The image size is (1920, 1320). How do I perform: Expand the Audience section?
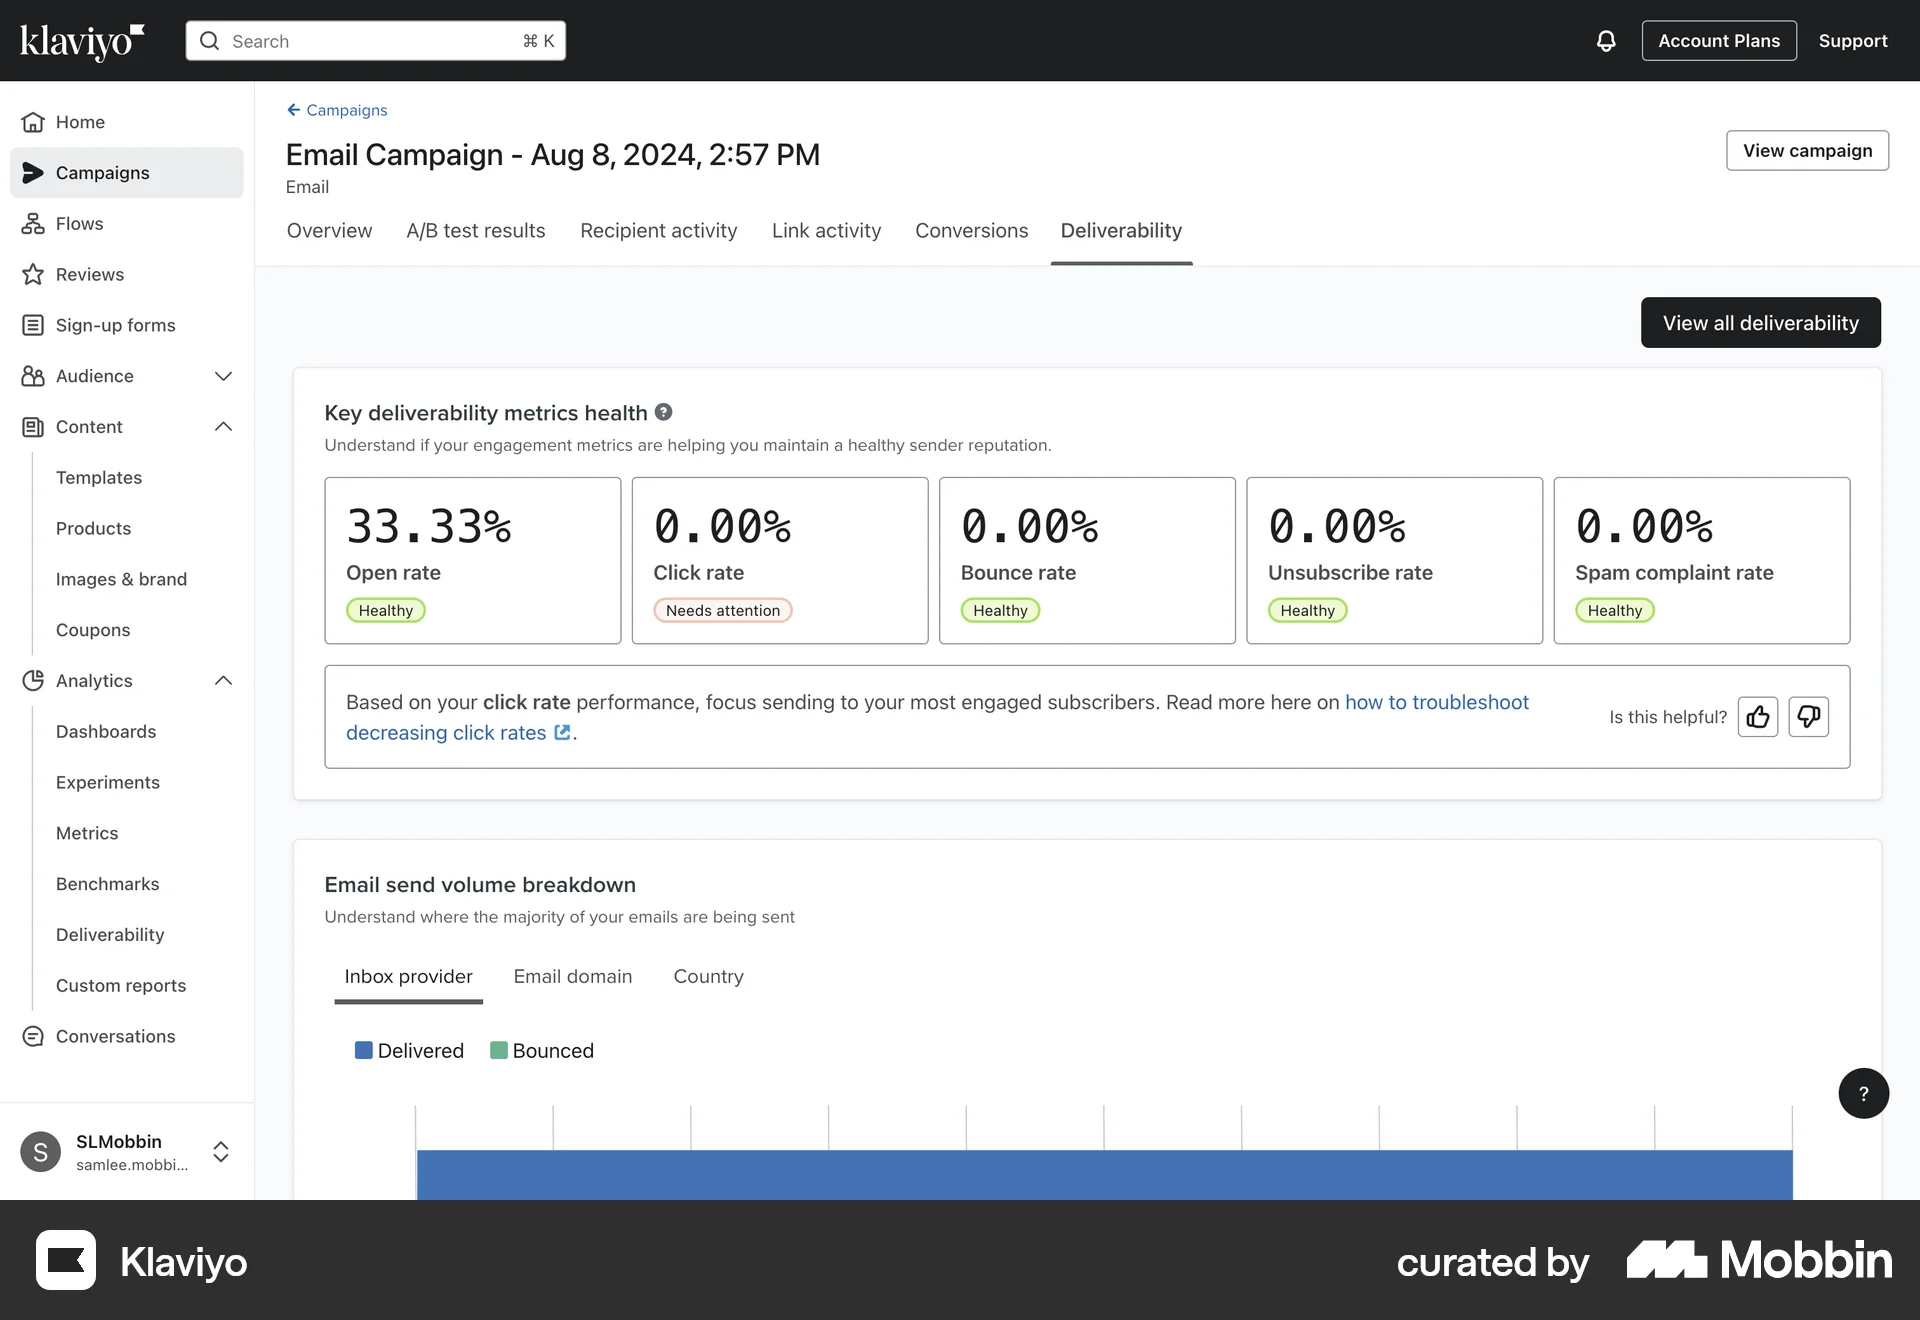click(x=223, y=376)
